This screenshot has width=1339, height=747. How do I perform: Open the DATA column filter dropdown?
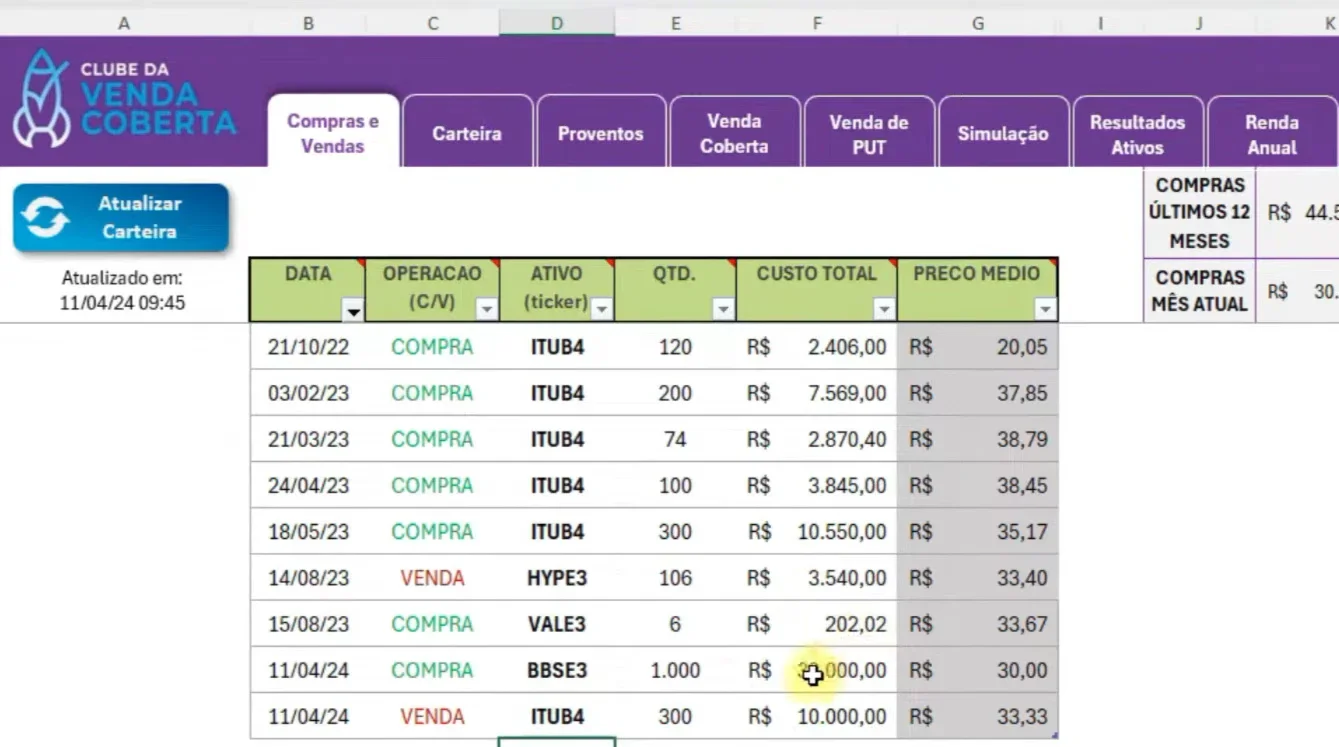coord(353,310)
